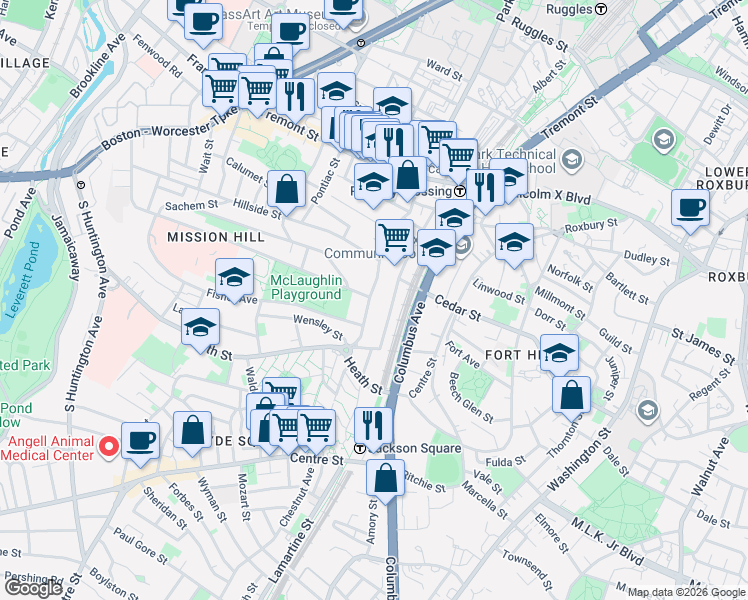Select the Lamartine St label
Image resolution: width=748 pixels, height=600 pixels.
(x=291, y=551)
